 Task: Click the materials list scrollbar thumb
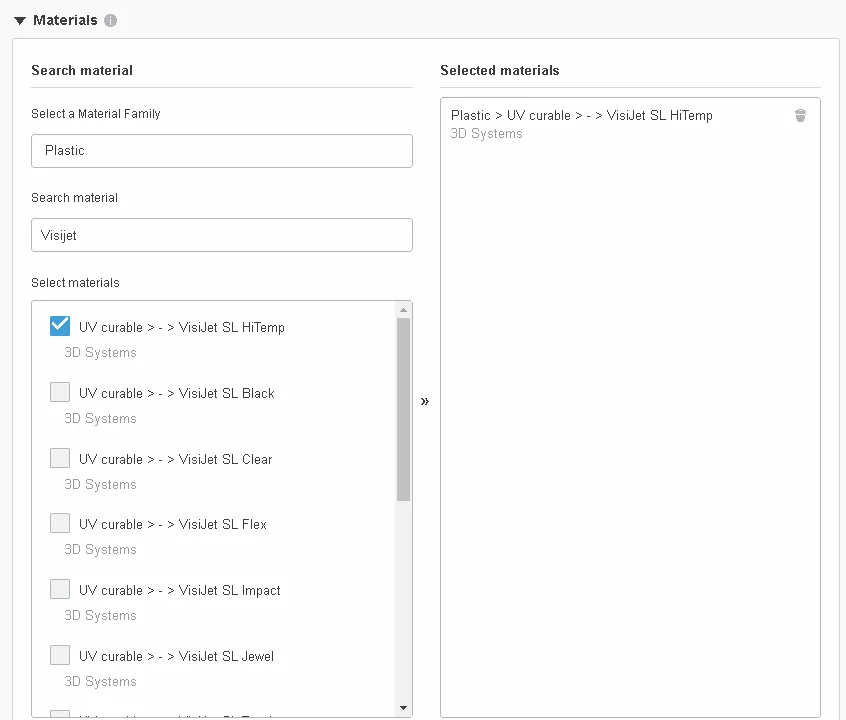(x=403, y=408)
